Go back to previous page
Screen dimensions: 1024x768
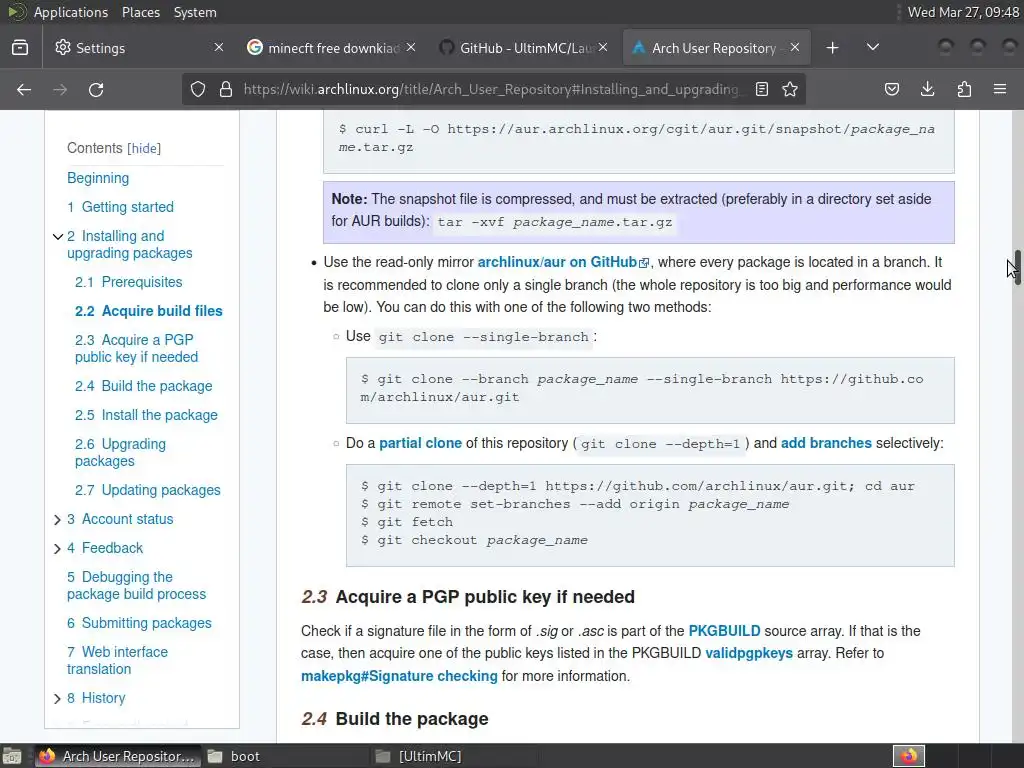click(x=24, y=89)
